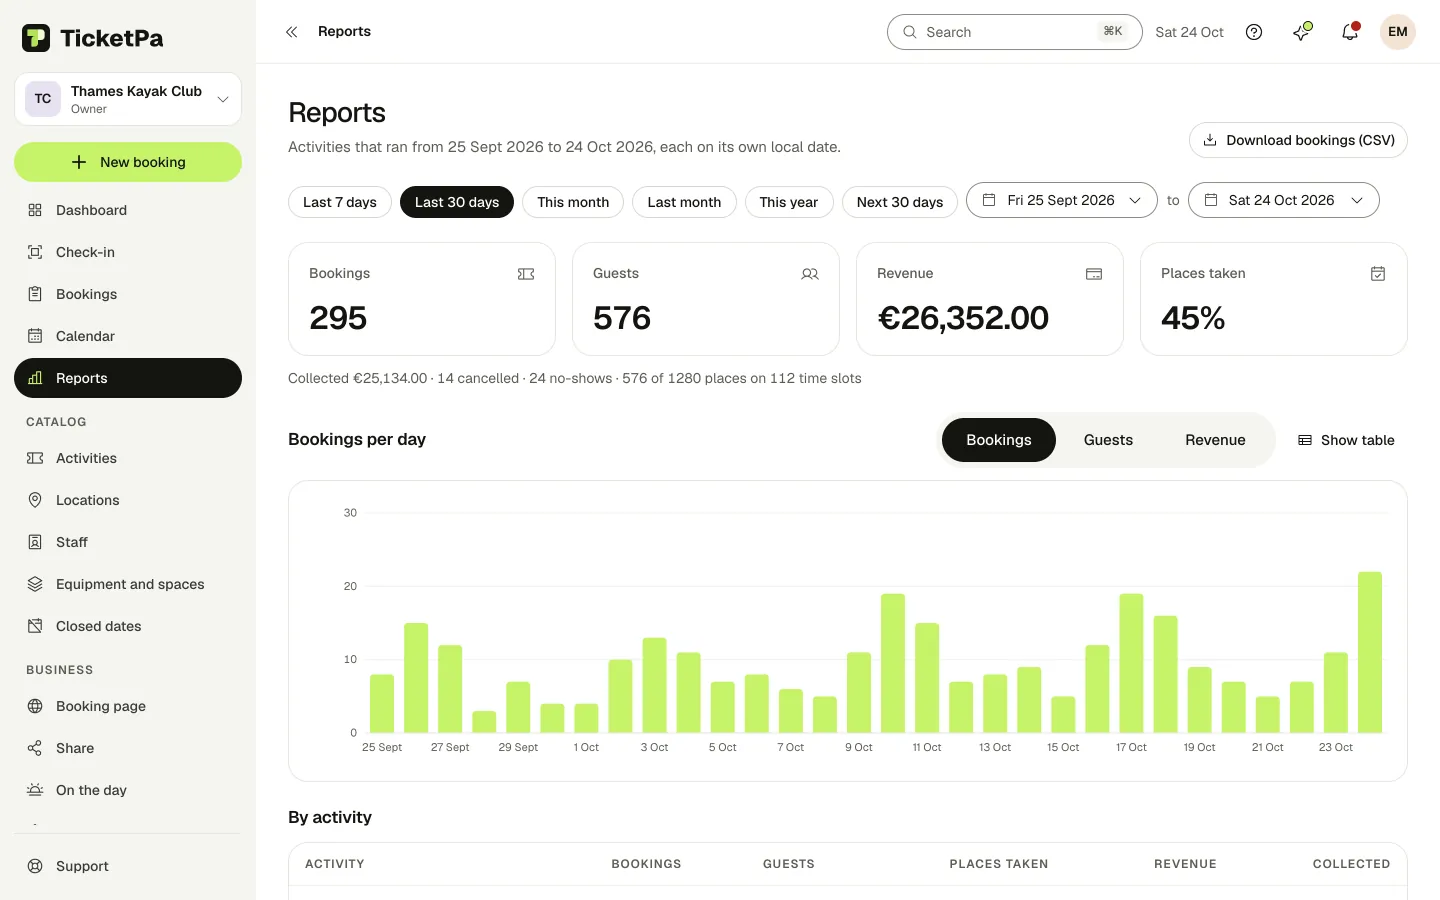
Task: Switch chart to the Bookings tab
Action: pyautogui.click(x=999, y=440)
